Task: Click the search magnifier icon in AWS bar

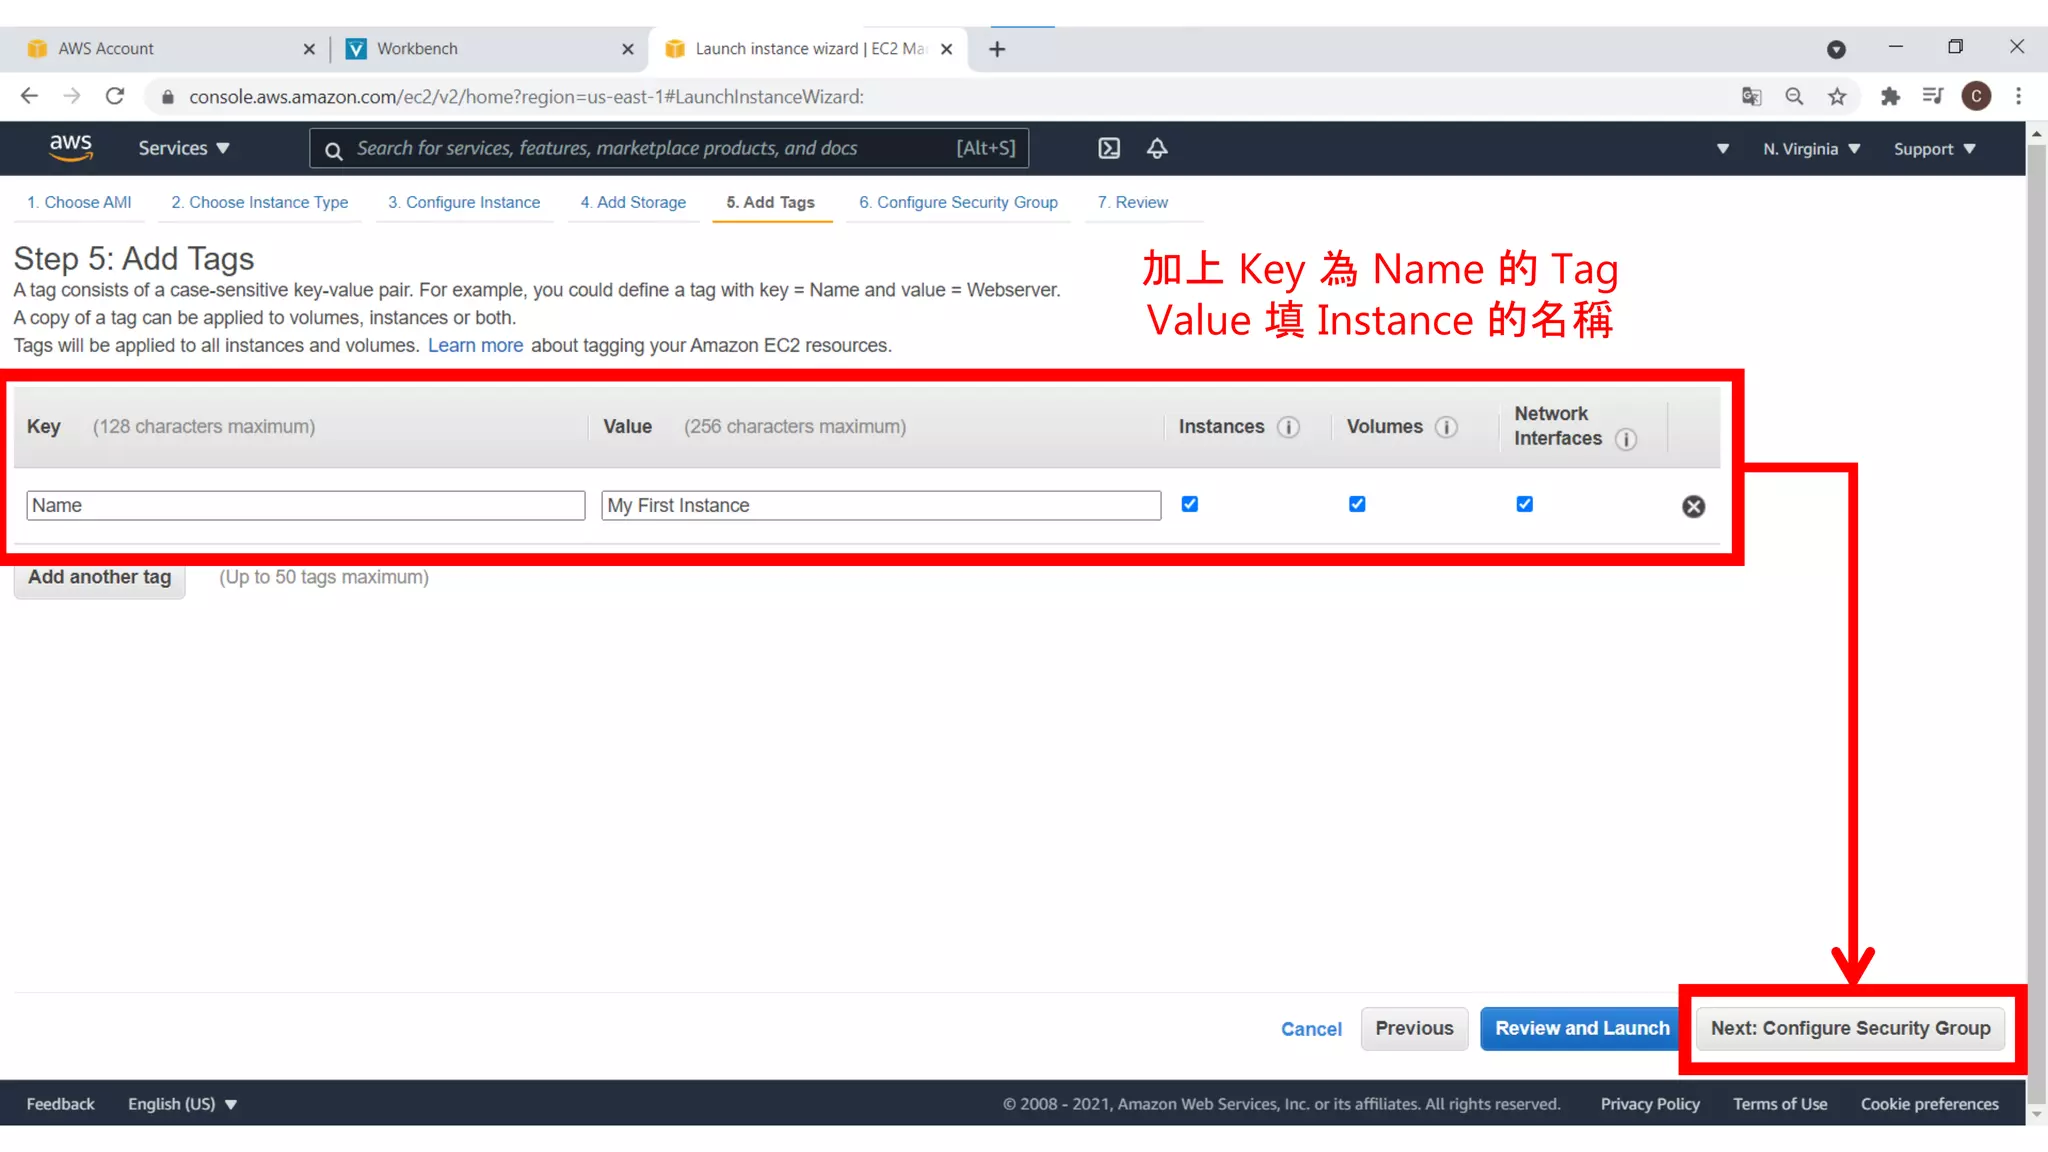Action: pyautogui.click(x=334, y=150)
